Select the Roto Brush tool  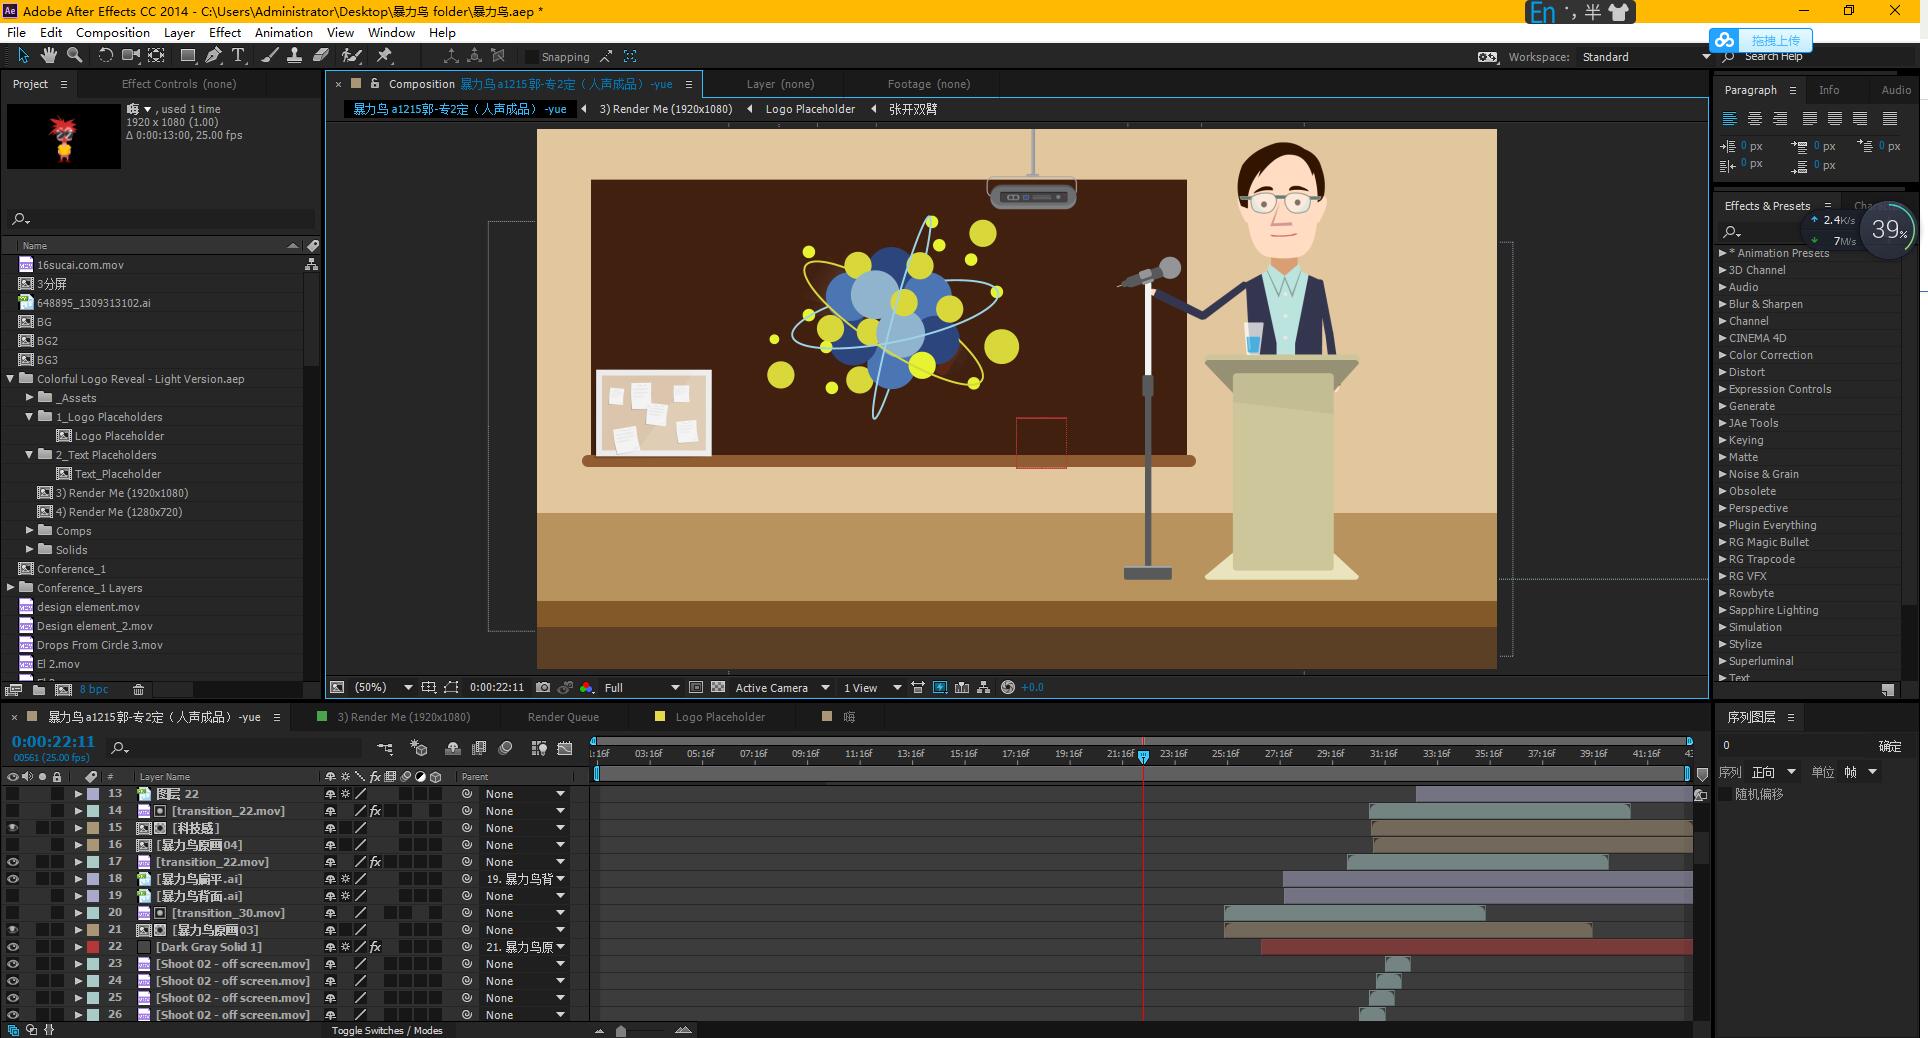pyautogui.click(x=351, y=56)
